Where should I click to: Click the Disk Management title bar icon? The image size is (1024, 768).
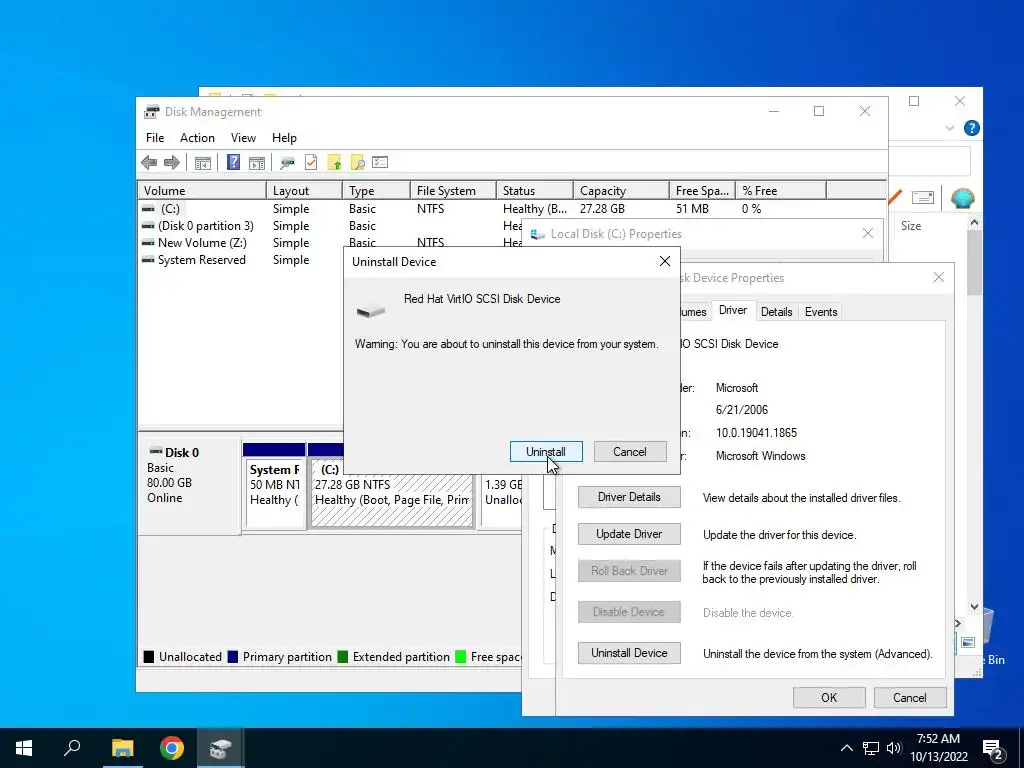(152, 112)
